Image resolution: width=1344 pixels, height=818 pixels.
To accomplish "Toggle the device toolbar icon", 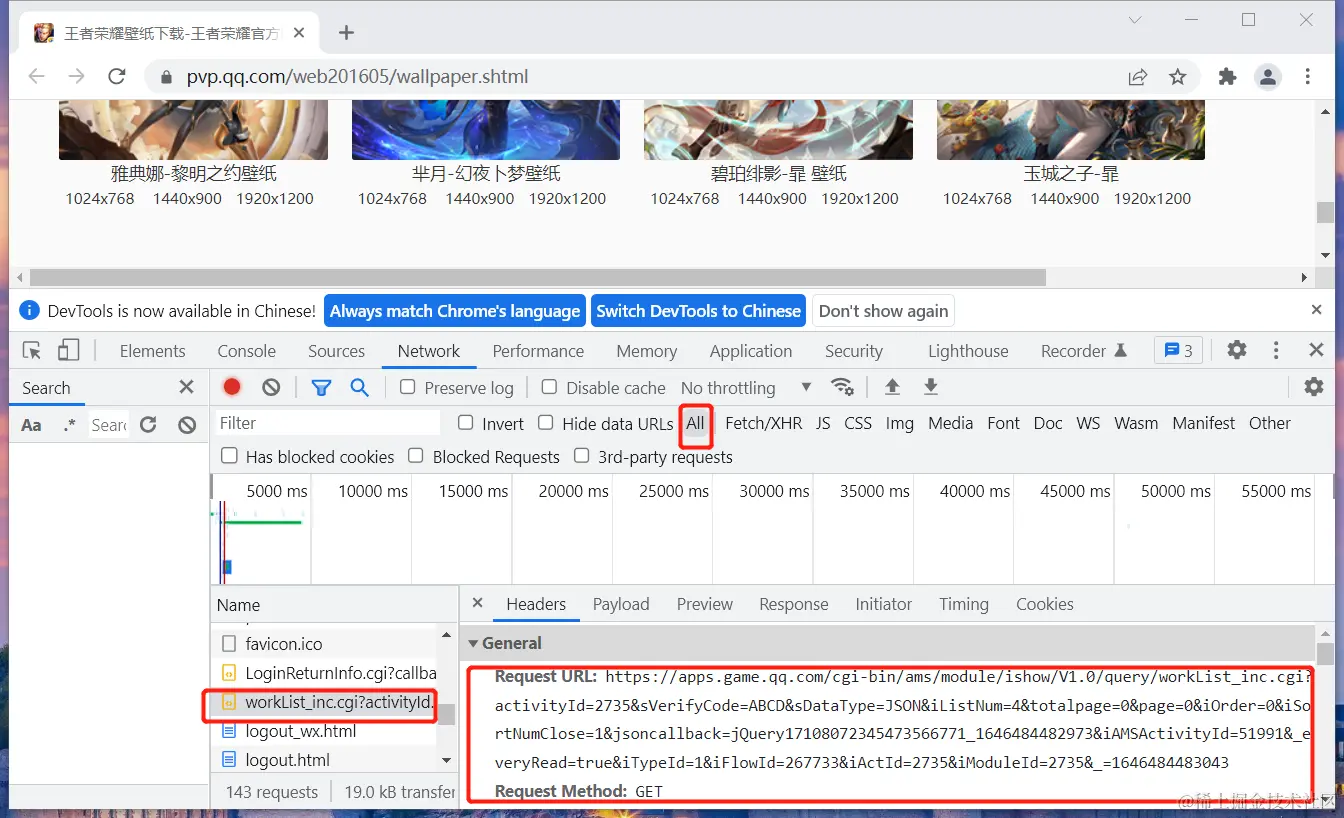I will pyautogui.click(x=68, y=350).
